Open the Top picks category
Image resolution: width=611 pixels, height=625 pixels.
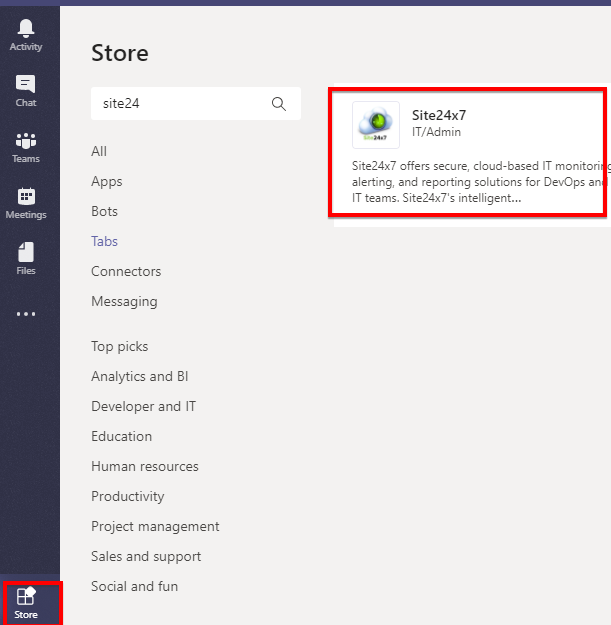(x=120, y=346)
